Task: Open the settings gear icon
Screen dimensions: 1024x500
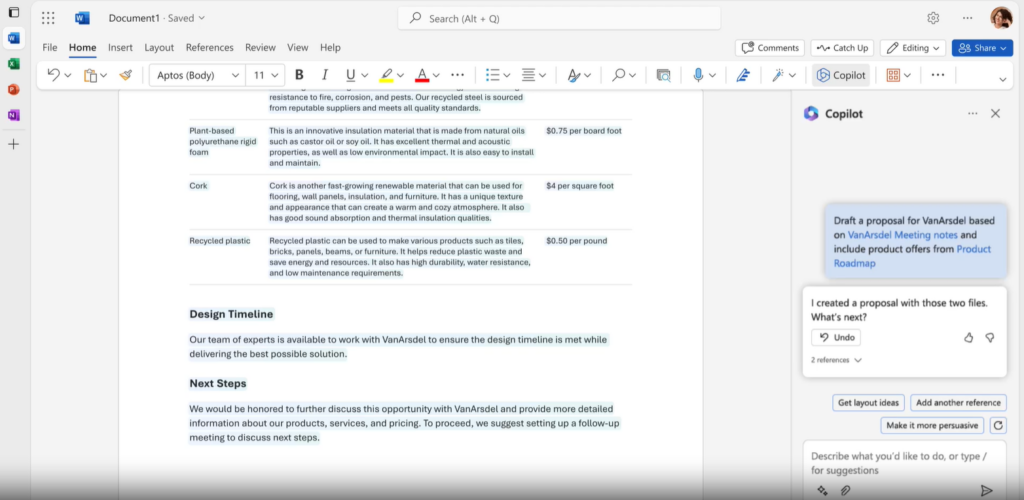Action: (933, 18)
